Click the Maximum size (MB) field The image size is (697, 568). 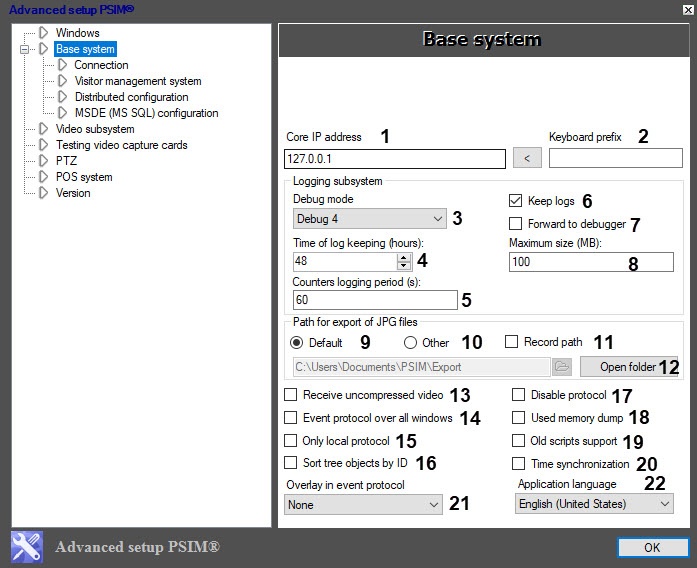[591, 262]
